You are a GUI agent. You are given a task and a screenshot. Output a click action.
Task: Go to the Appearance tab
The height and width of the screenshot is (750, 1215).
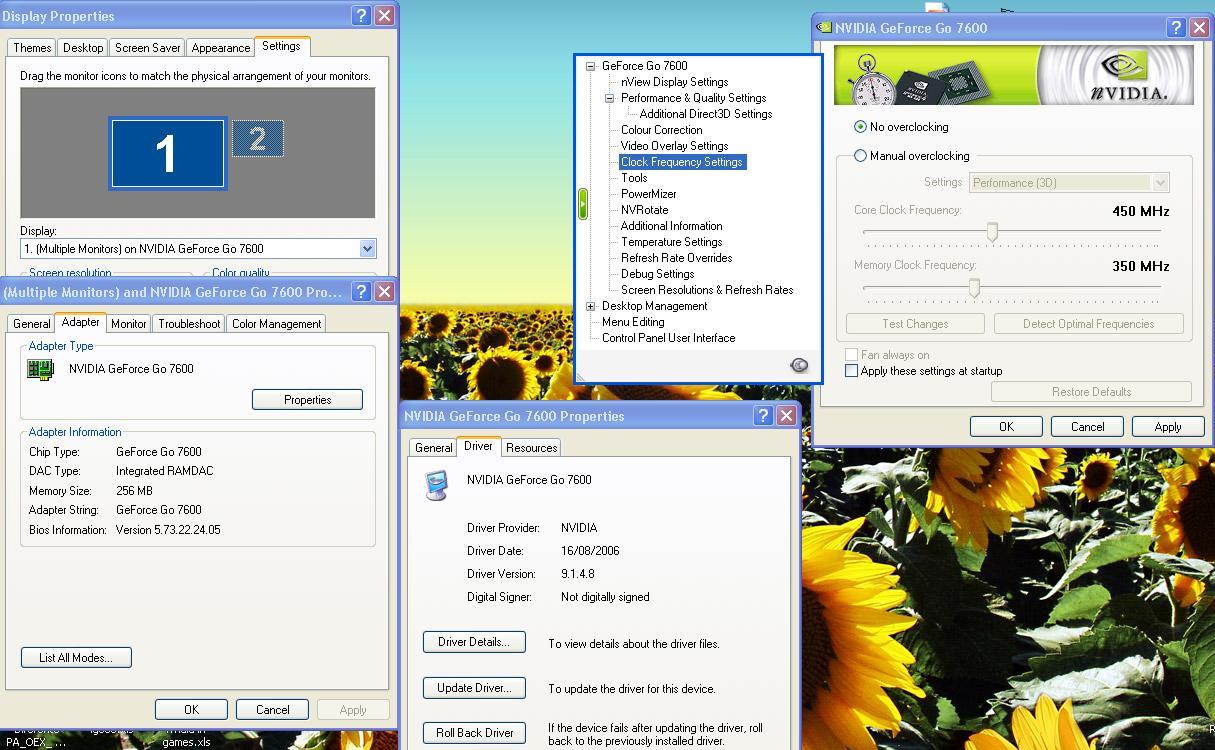click(x=220, y=48)
